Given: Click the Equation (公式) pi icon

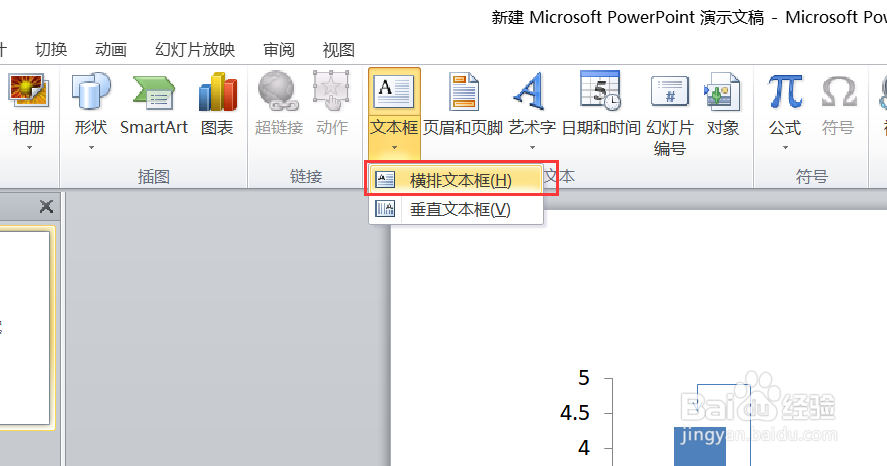Looking at the screenshot, I should pyautogui.click(x=785, y=92).
